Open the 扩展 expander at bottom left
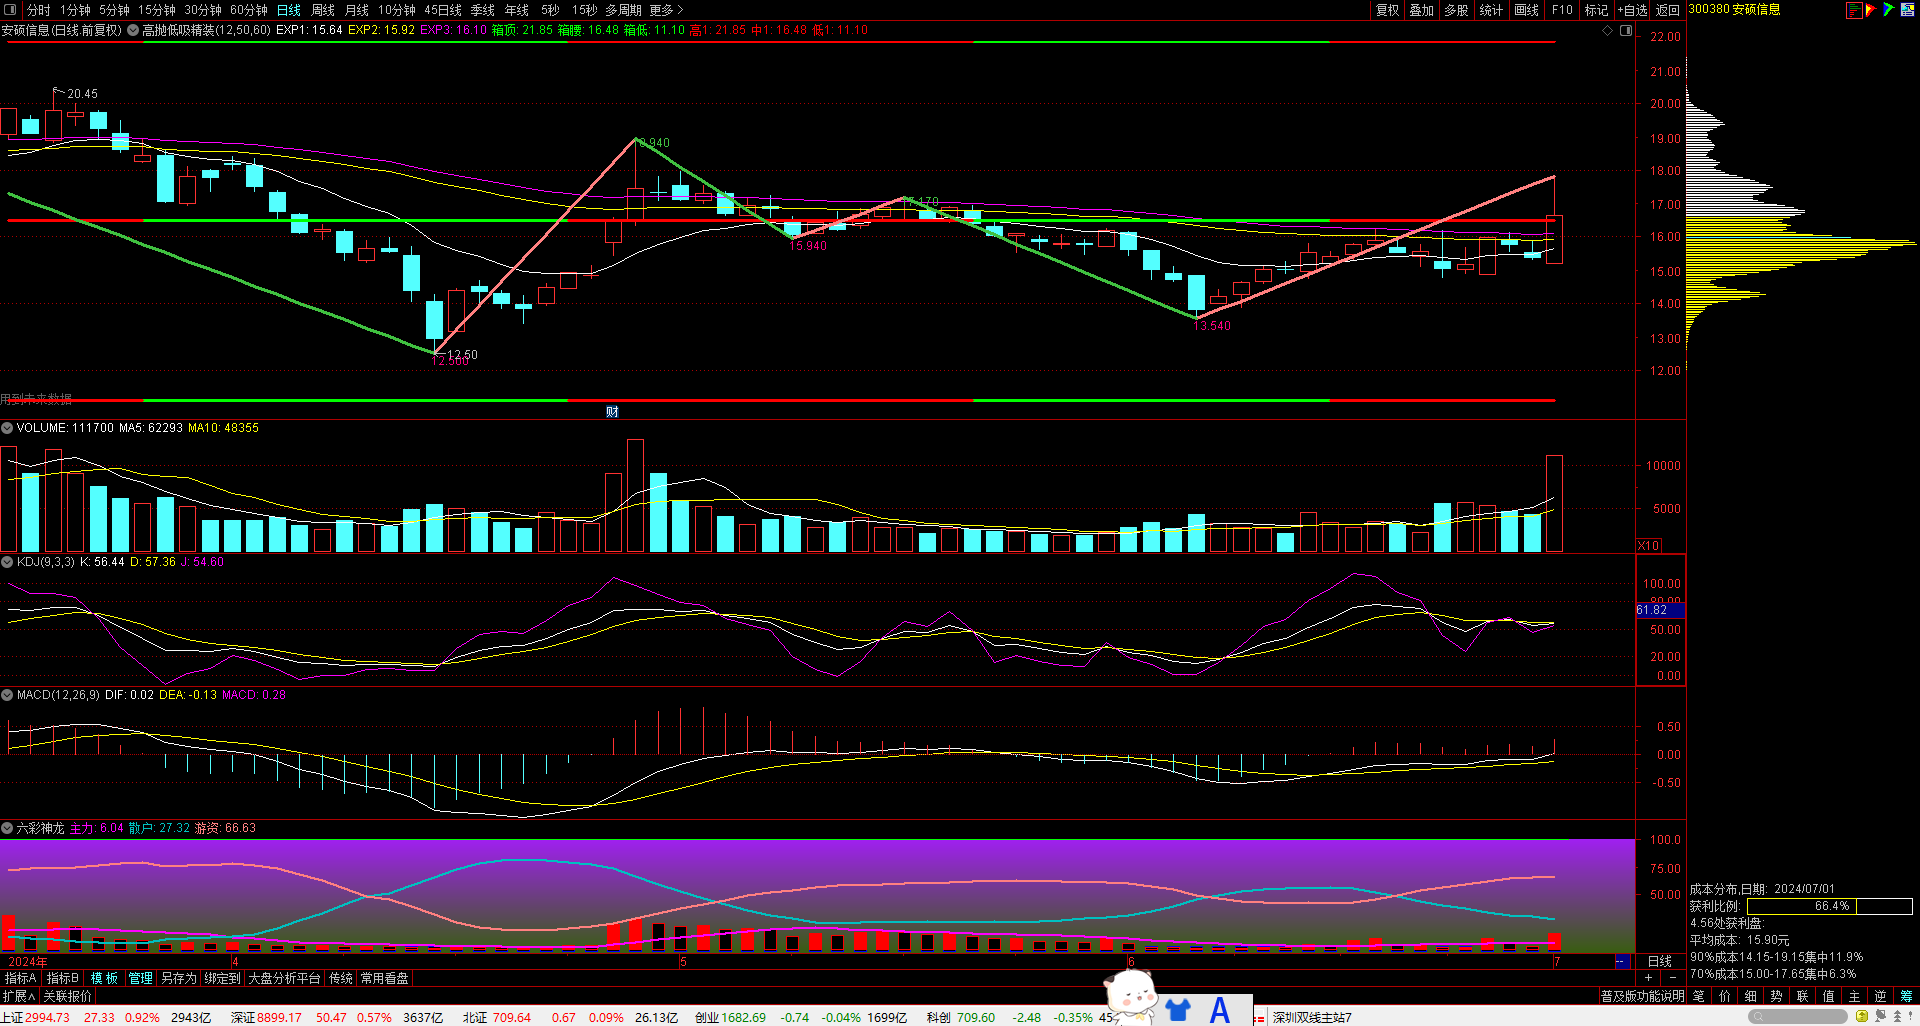Viewport: 1920px width, 1026px height. tap(18, 996)
